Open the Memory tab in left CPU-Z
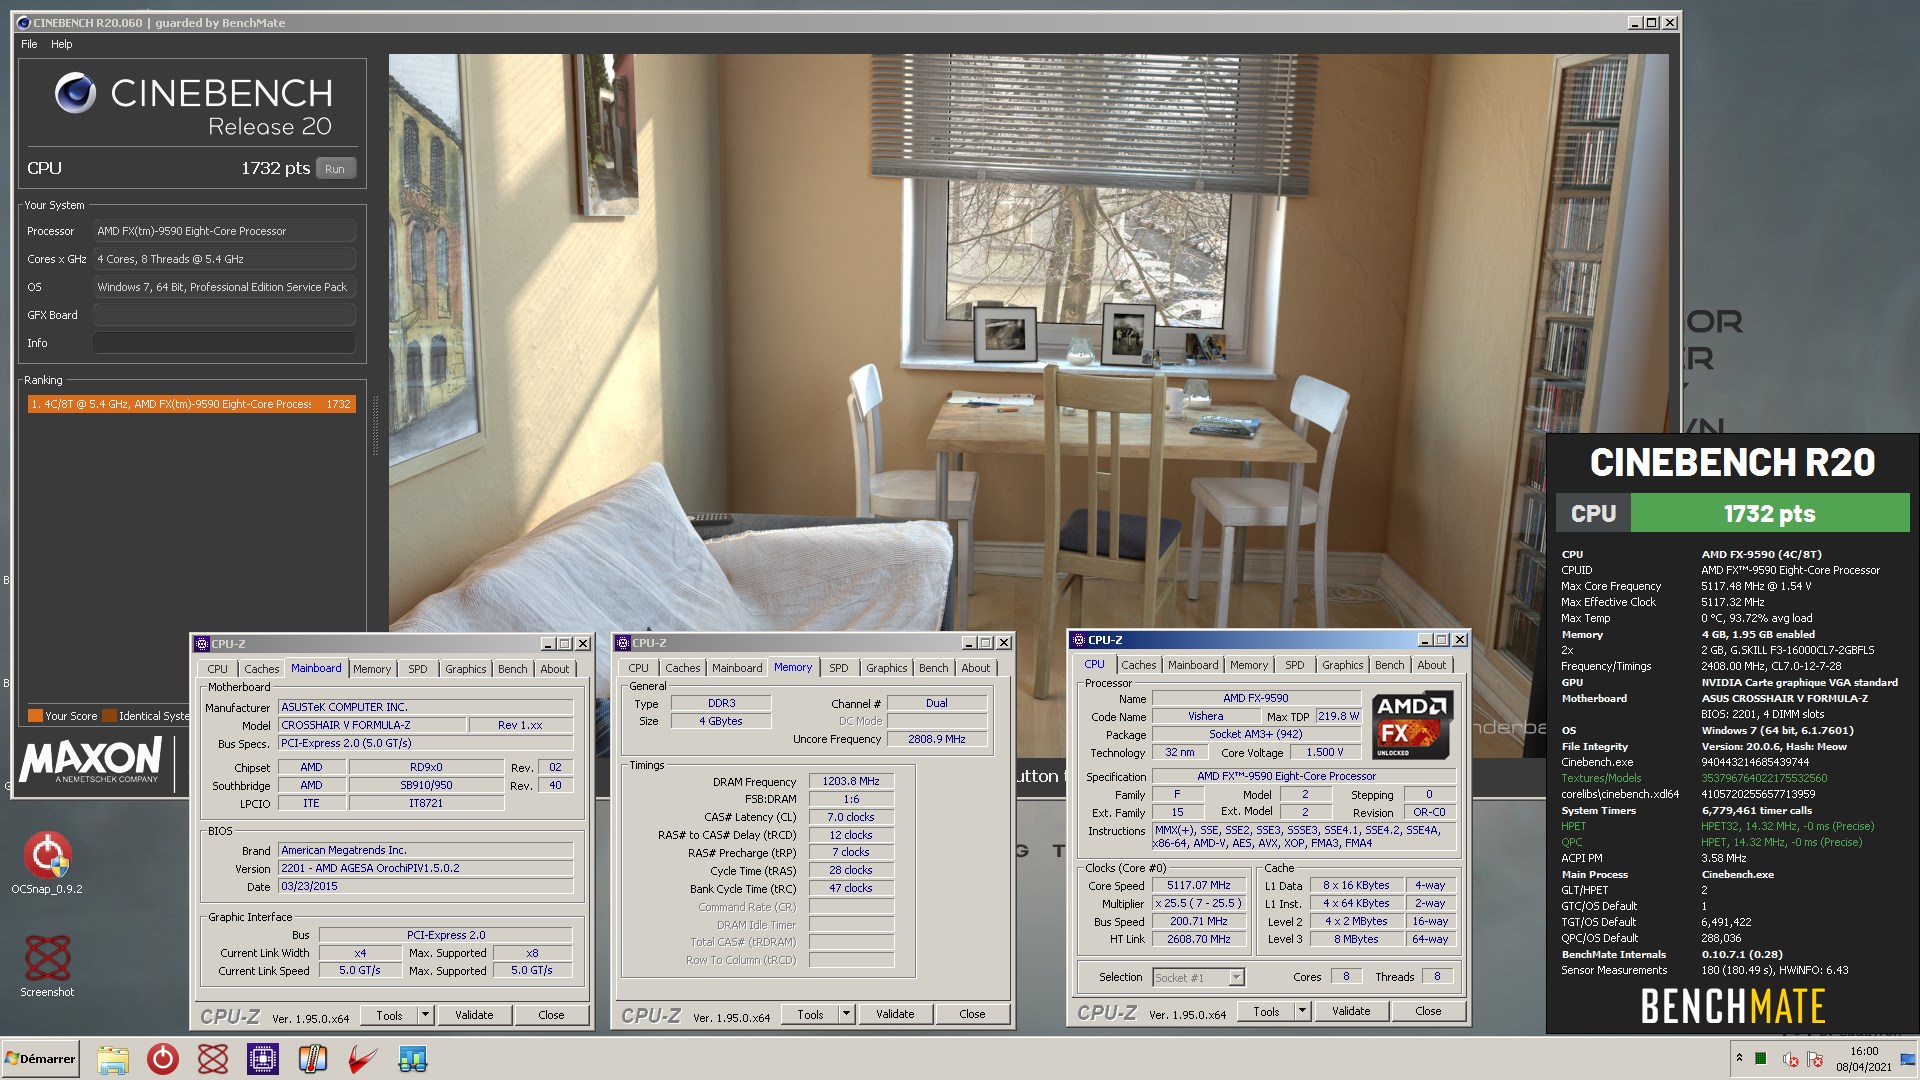The height and width of the screenshot is (1080, 1920). pos(372,669)
